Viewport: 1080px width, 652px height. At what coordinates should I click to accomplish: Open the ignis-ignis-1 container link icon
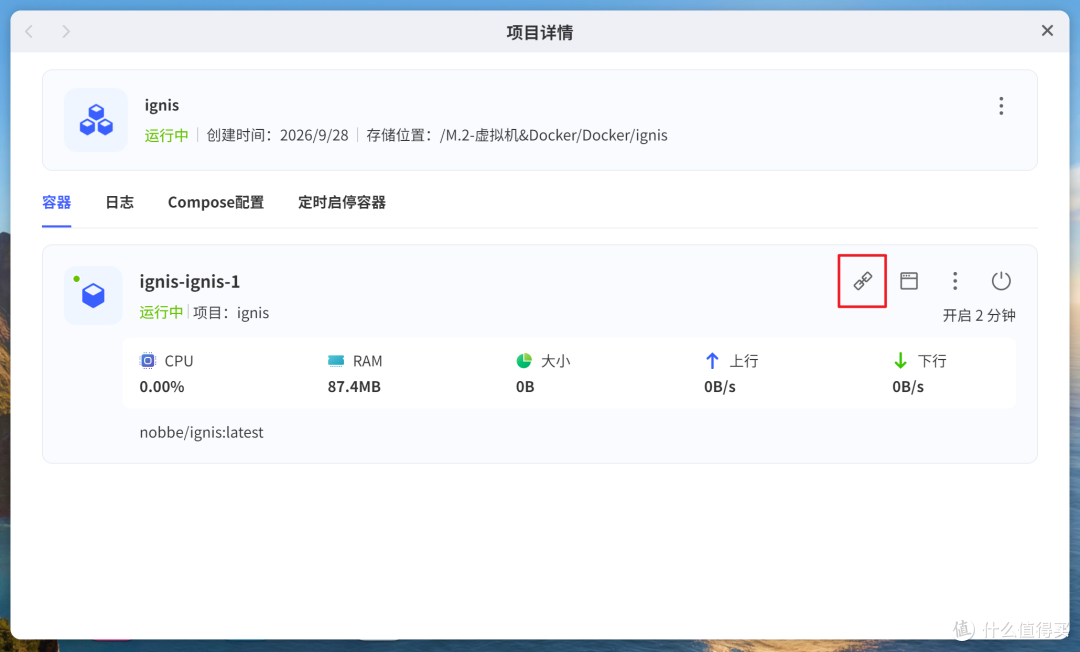point(862,281)
